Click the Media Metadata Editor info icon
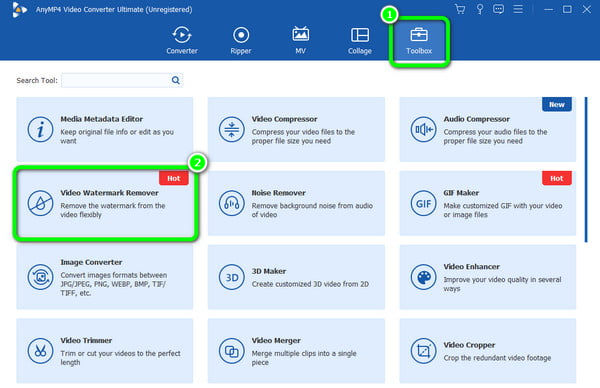Viewport: 600px width, 388px height. coord(40,130)
